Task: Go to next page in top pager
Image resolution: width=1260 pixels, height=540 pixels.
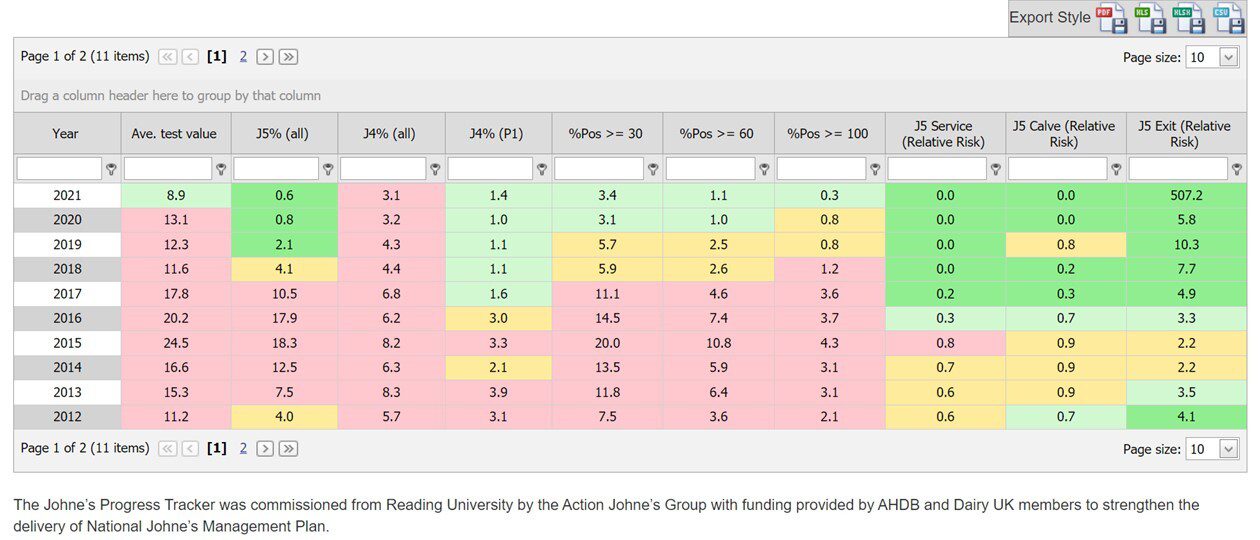Action: (265, 57)
